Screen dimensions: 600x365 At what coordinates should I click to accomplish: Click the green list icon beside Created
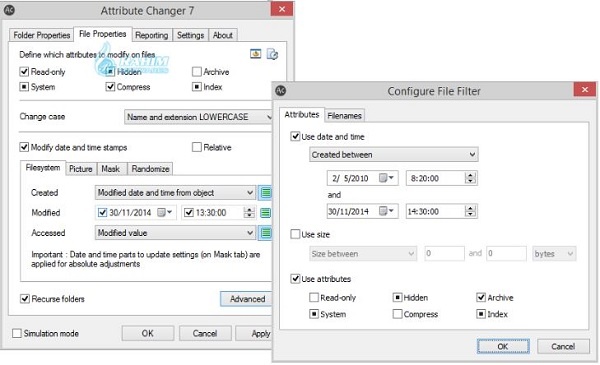[x=266, y=192]
